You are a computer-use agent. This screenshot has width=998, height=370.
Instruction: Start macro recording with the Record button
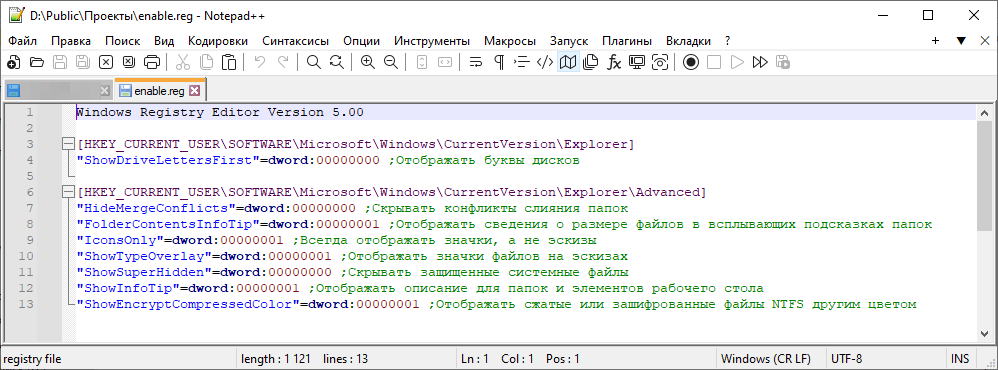[691, 62]
